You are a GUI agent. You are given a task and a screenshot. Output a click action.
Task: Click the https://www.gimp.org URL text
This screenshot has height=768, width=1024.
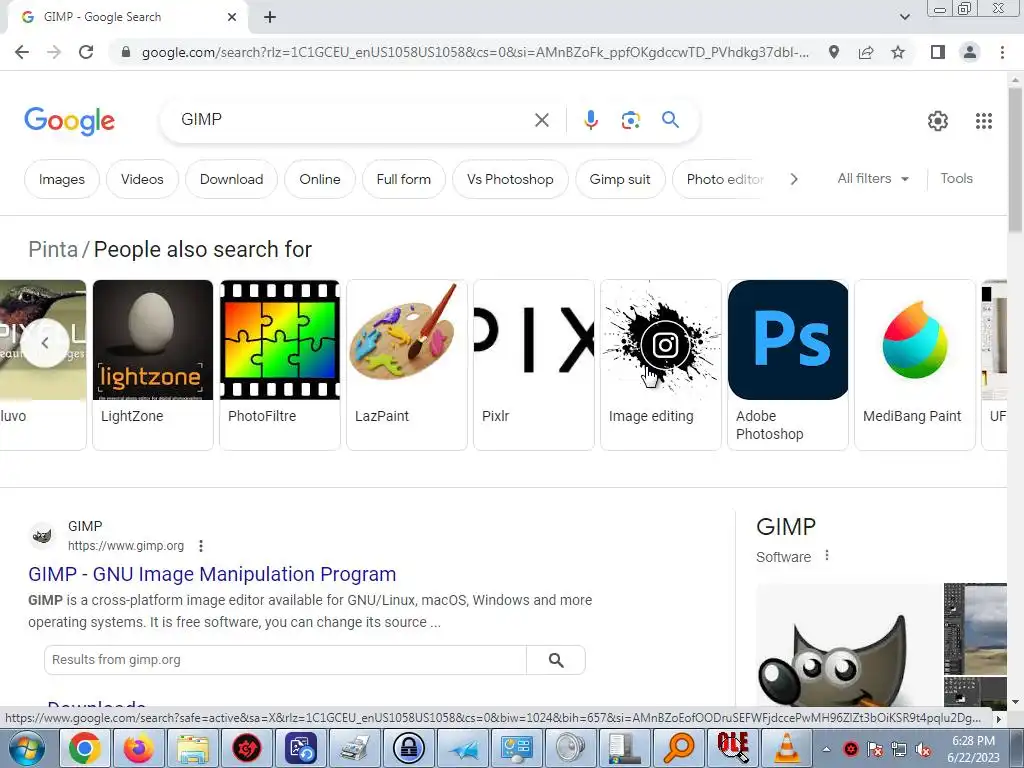126,545
